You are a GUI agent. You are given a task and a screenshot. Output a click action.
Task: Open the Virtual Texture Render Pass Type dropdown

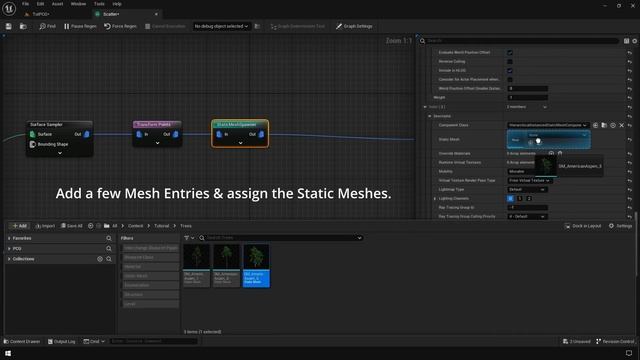(x=530, y=180)
